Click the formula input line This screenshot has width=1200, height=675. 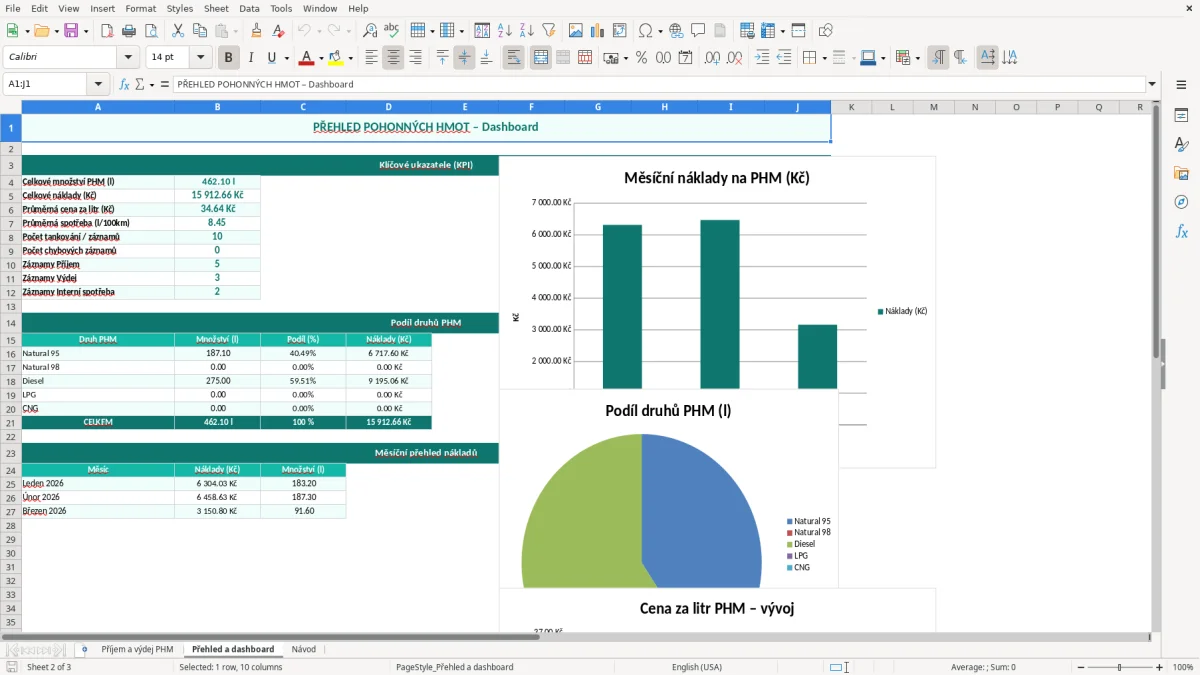(659, 84)
